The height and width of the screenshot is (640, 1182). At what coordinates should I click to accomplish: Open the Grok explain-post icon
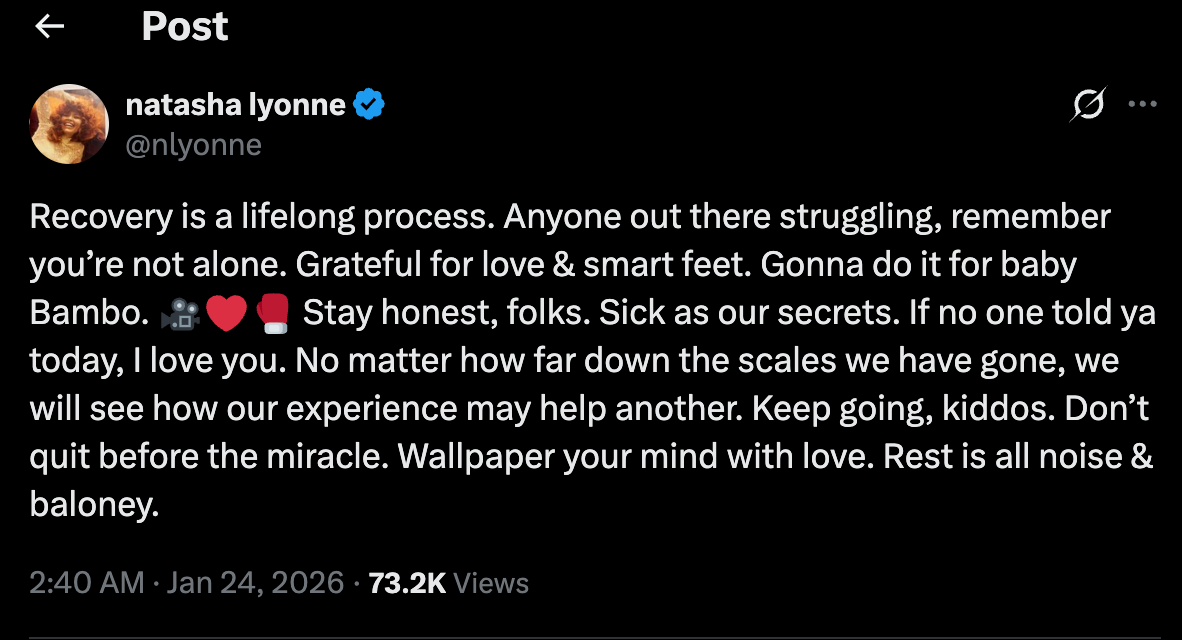1091,104
